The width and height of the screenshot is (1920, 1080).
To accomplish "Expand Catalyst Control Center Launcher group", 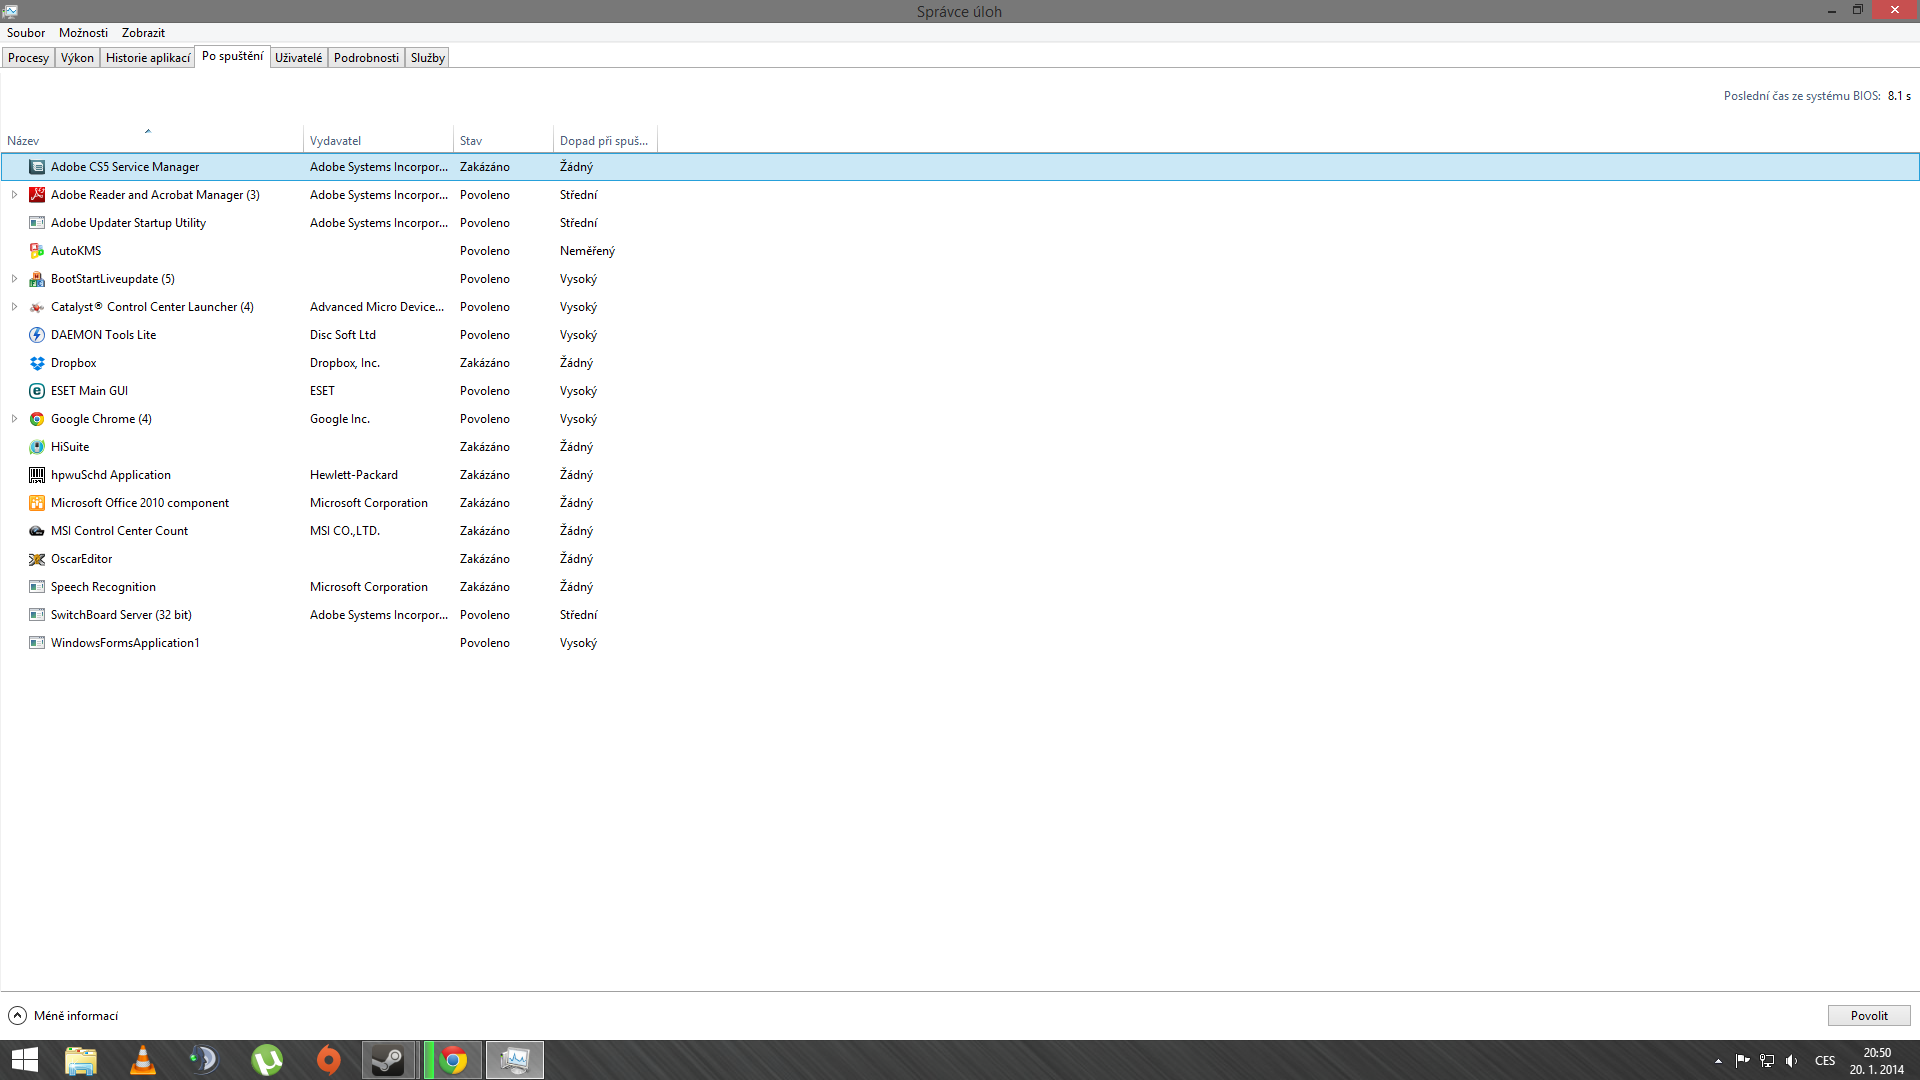I will pyautogui.click(x=14, y=307).
